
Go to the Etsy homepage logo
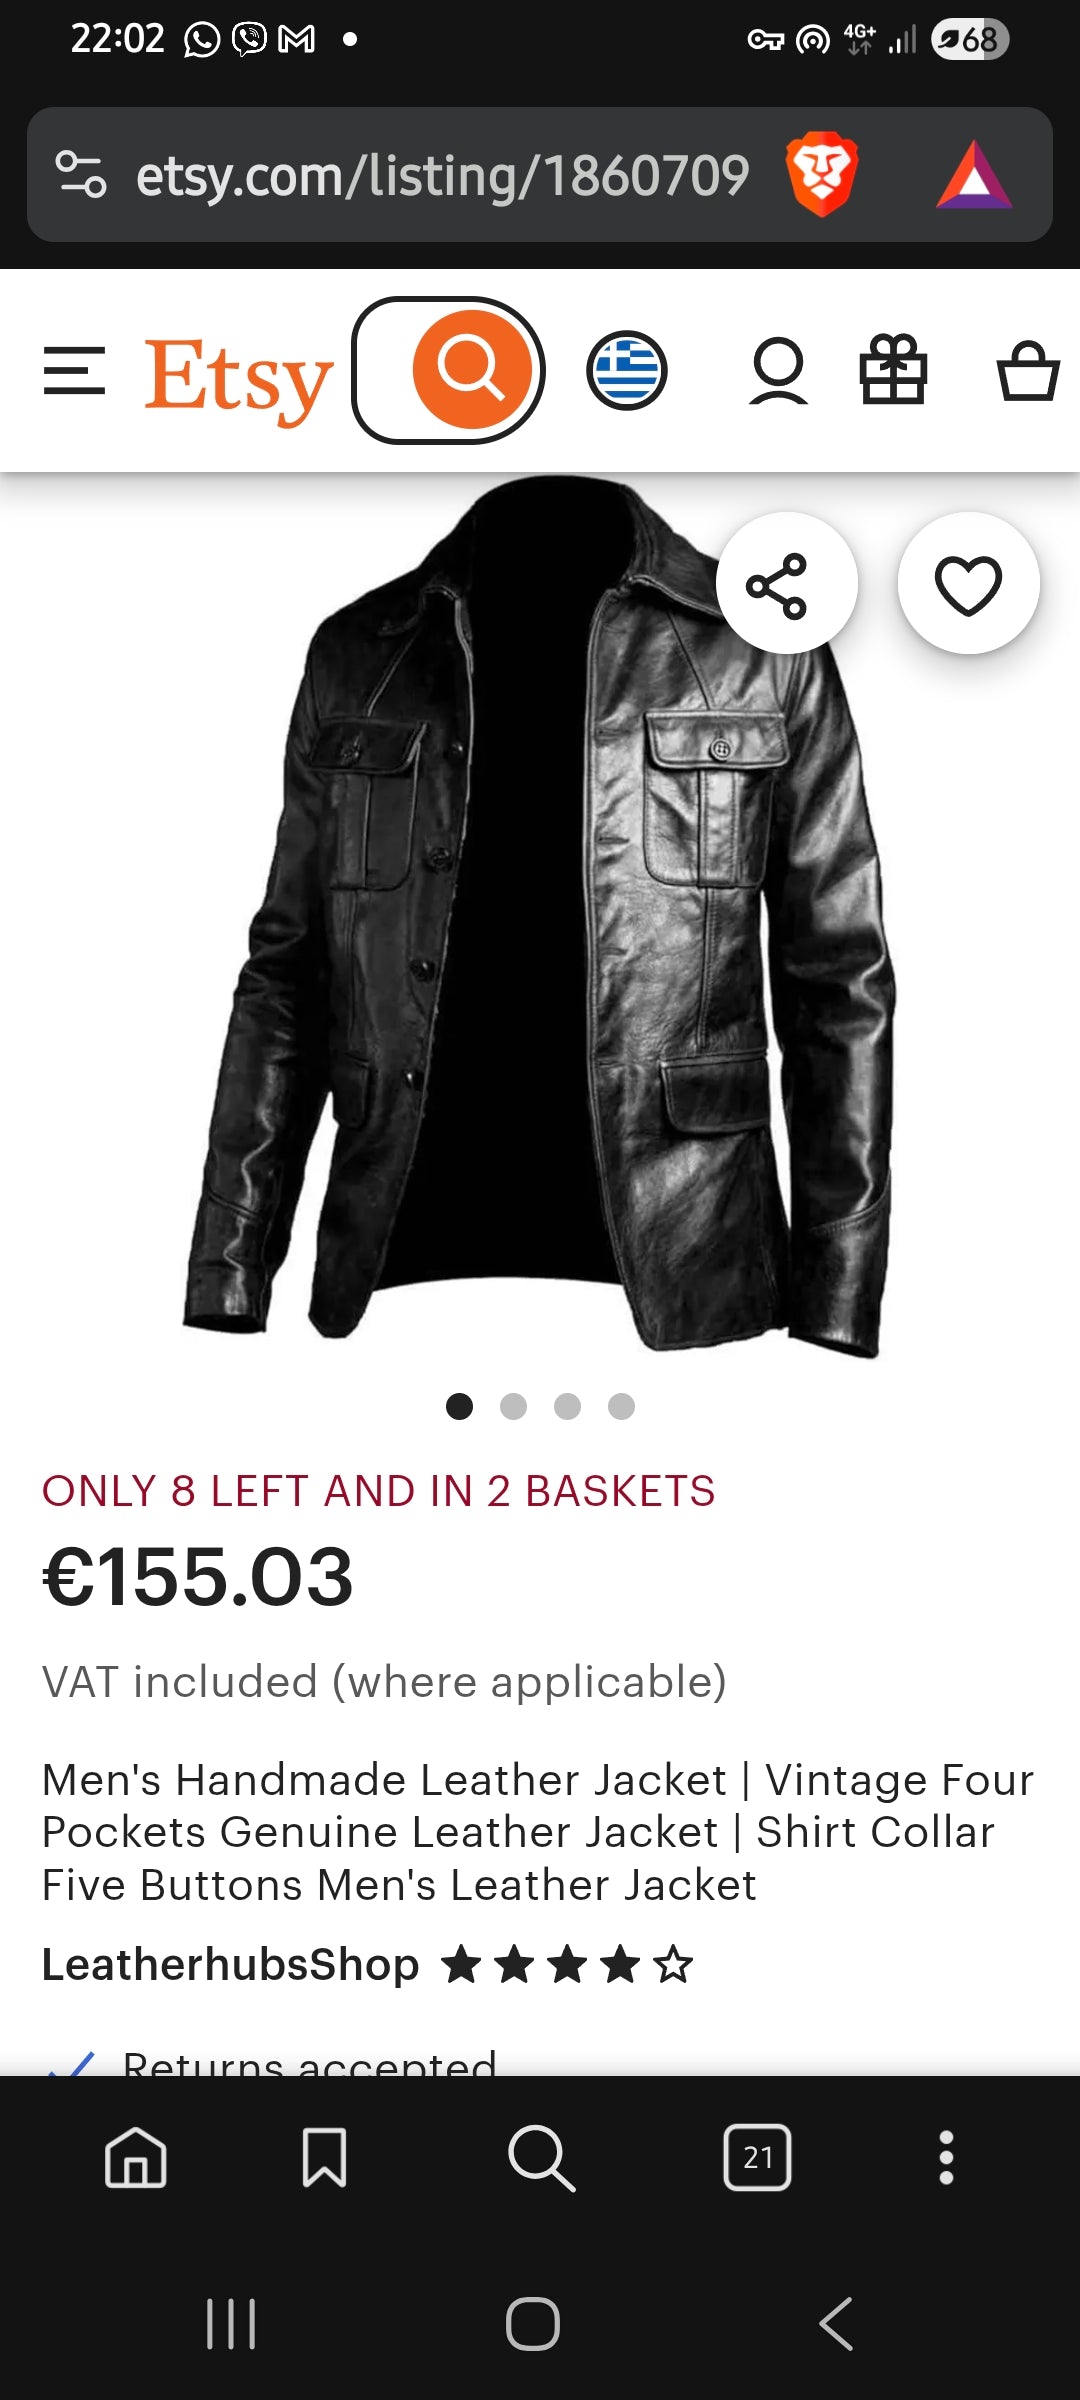(x=237, y=377)
